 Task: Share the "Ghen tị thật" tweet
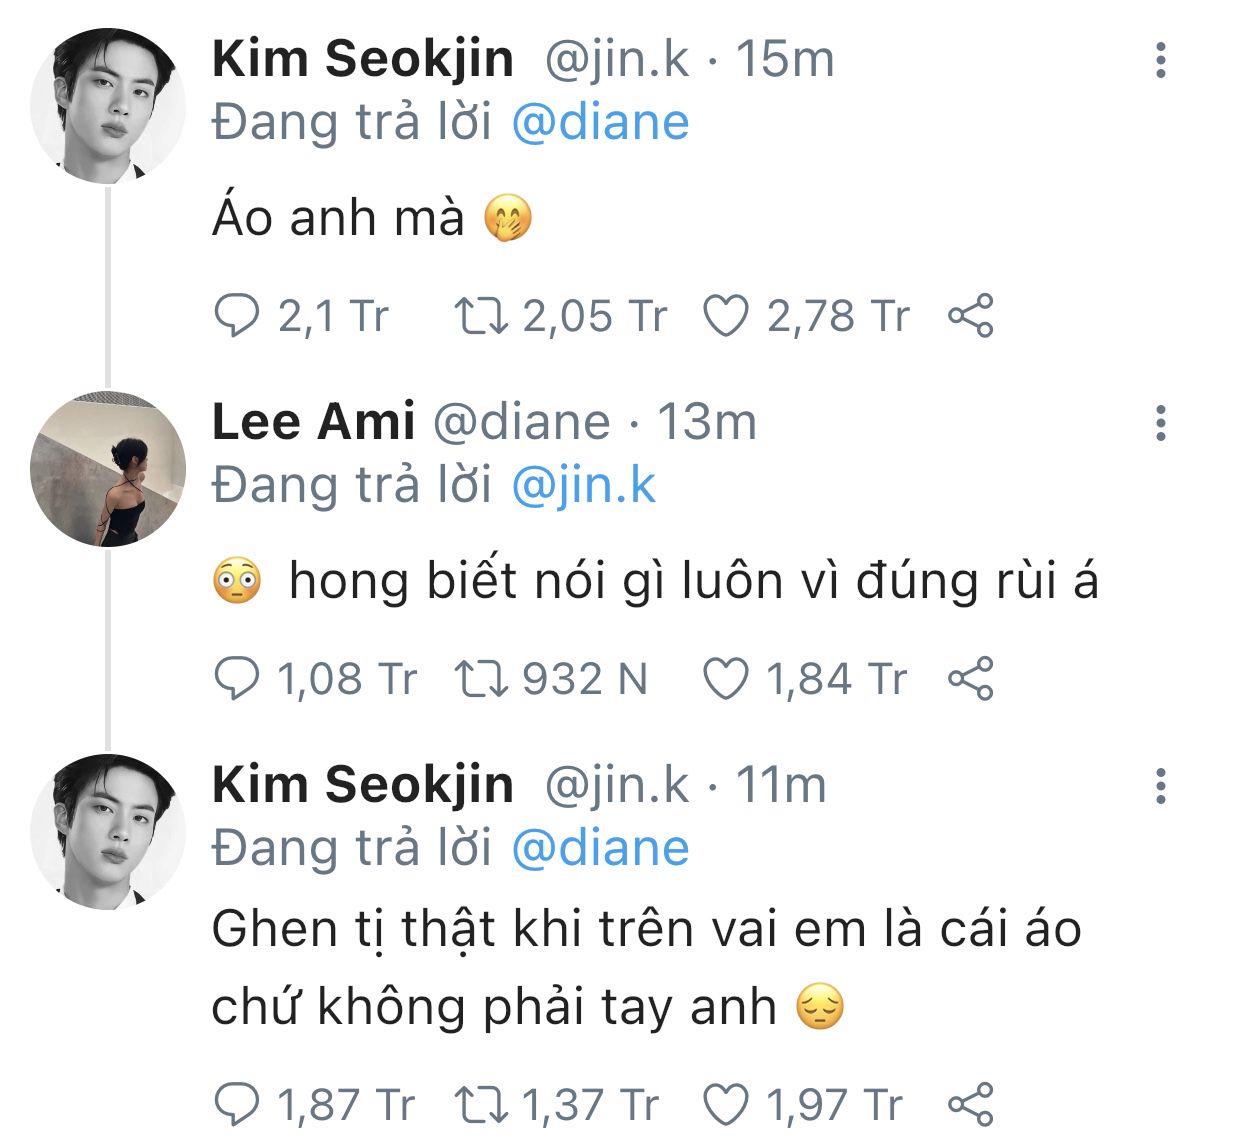pyautogui.click(x=970, y=1105)
